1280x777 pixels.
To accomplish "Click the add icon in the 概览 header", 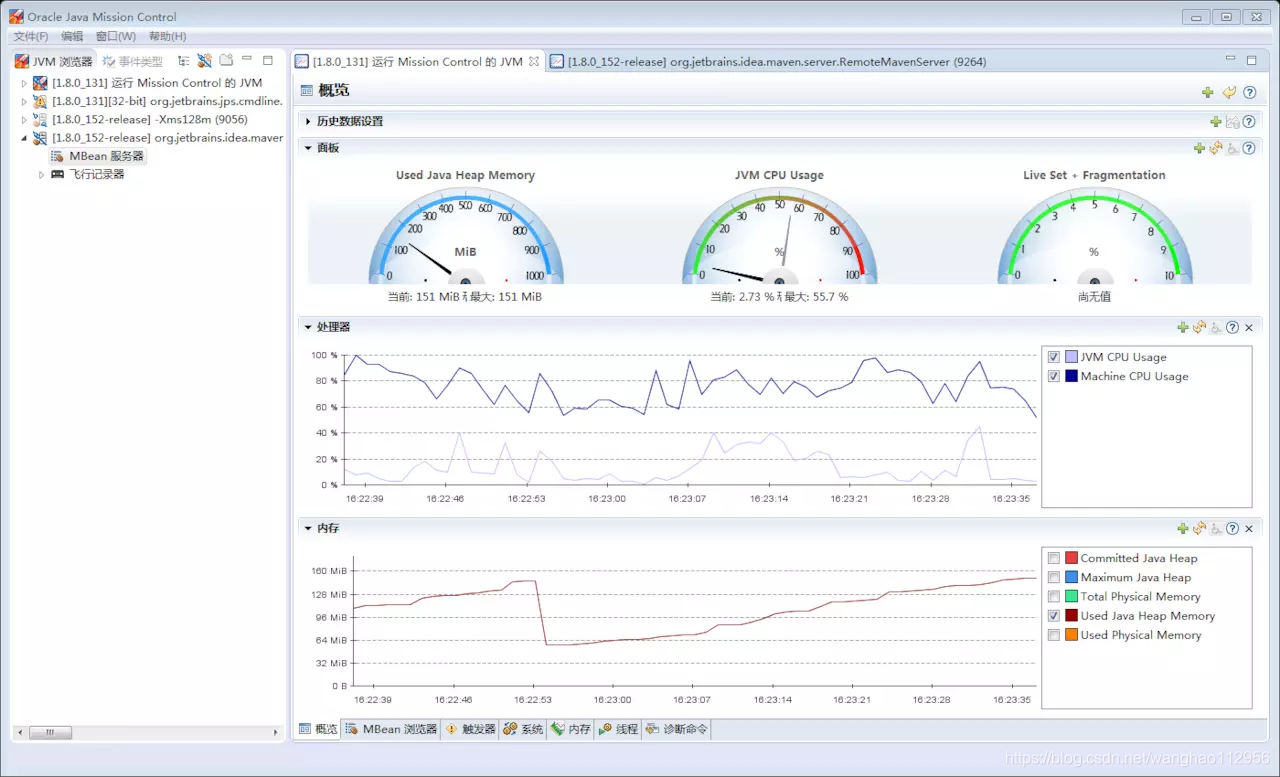I will (1208, 92).
